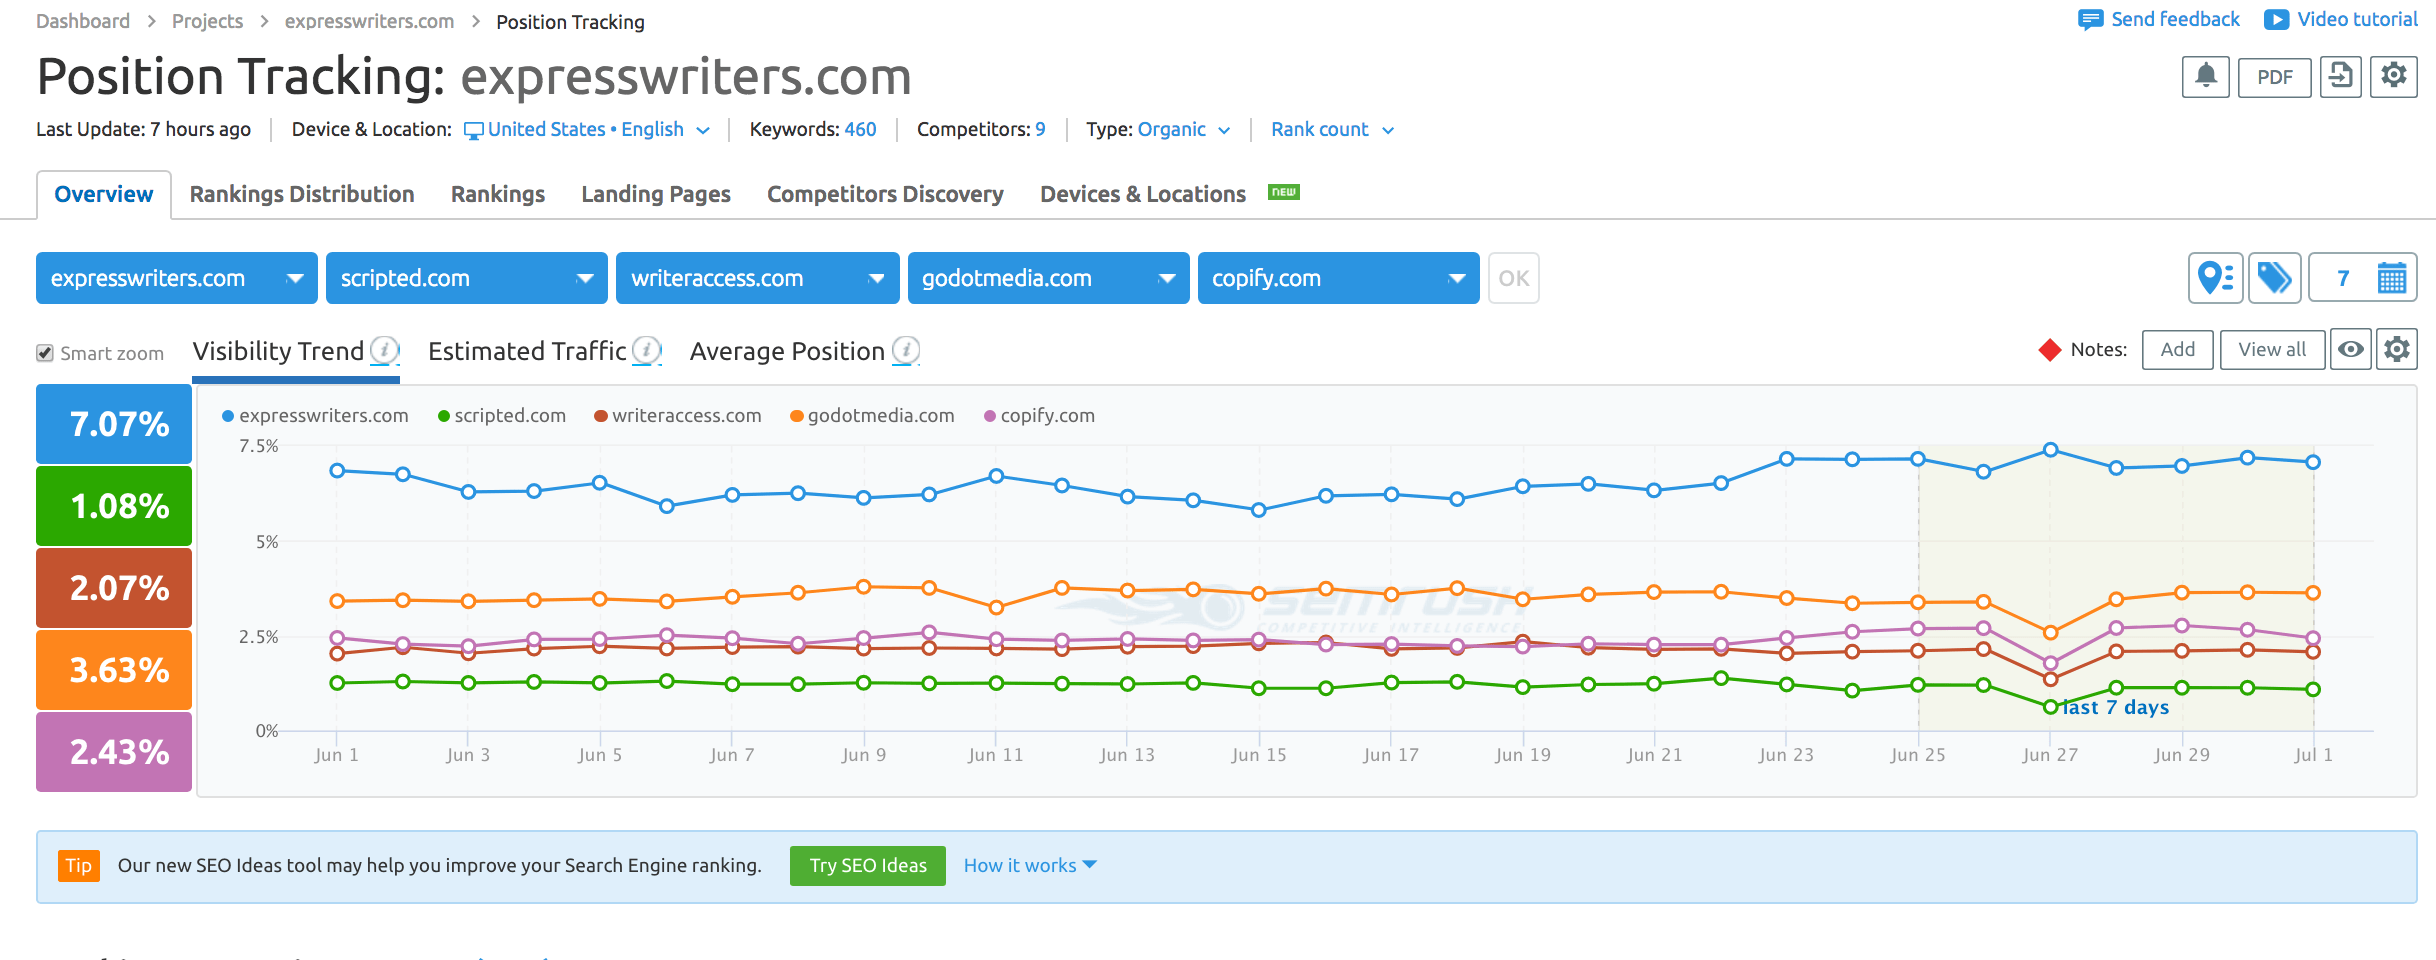This screenshot has width=2436, height=960.
Task: Toggle writeraccess.com legend series
Action: pyautogui.click(x=678, y=416)
